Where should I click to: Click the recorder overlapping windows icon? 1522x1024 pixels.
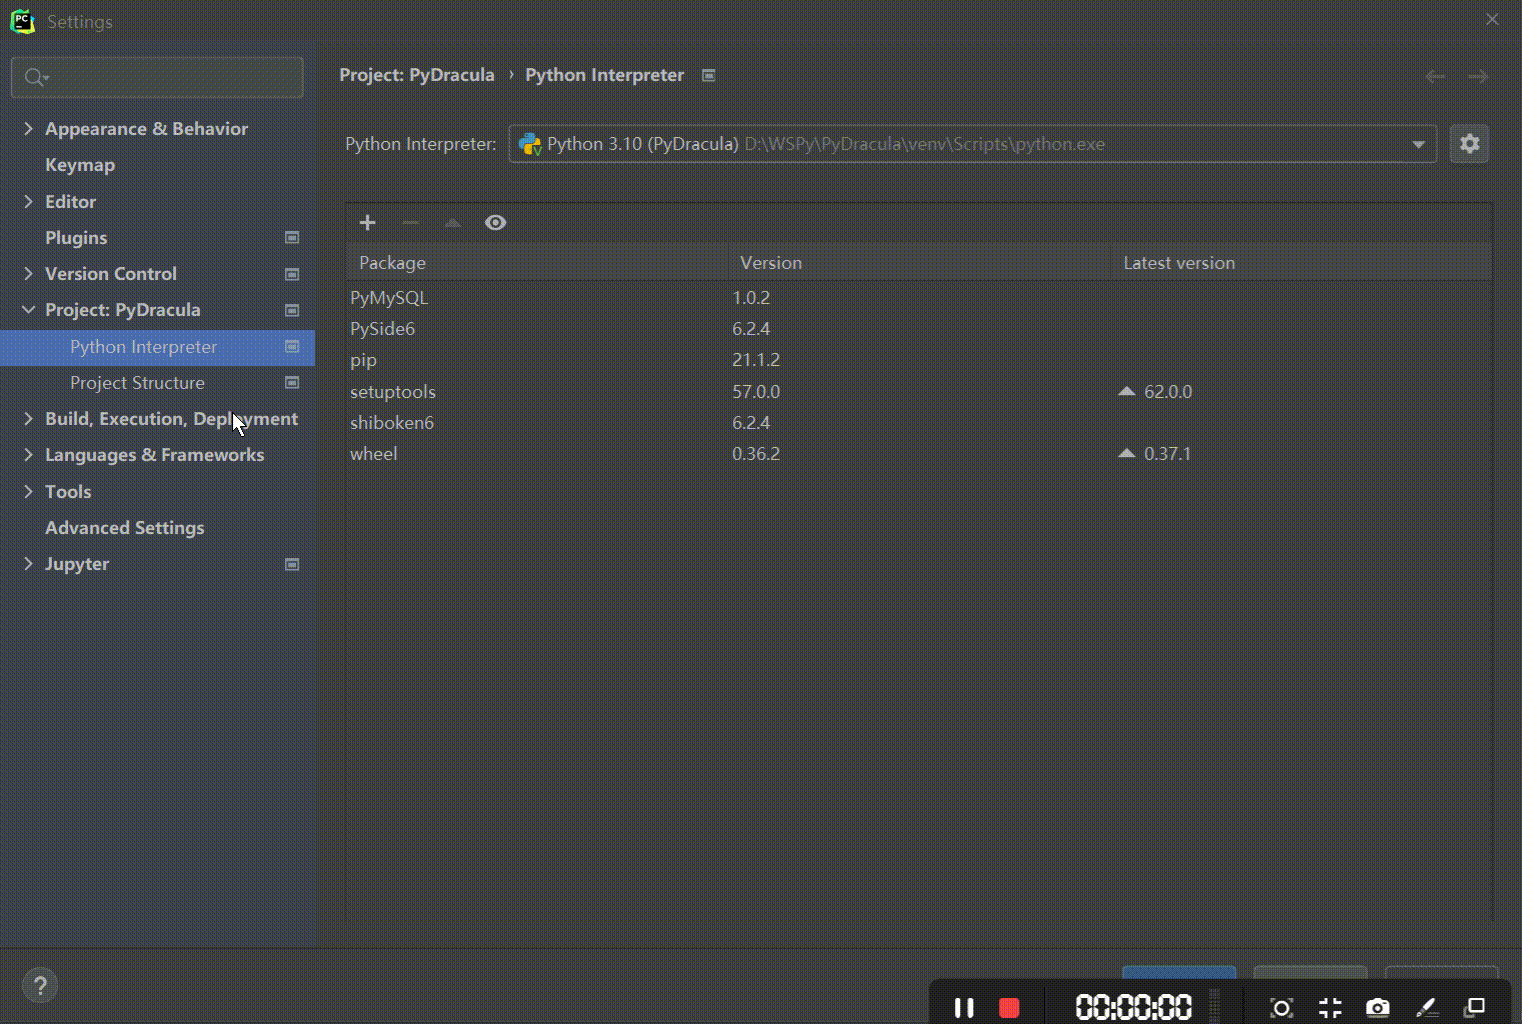point(1474,1007)
